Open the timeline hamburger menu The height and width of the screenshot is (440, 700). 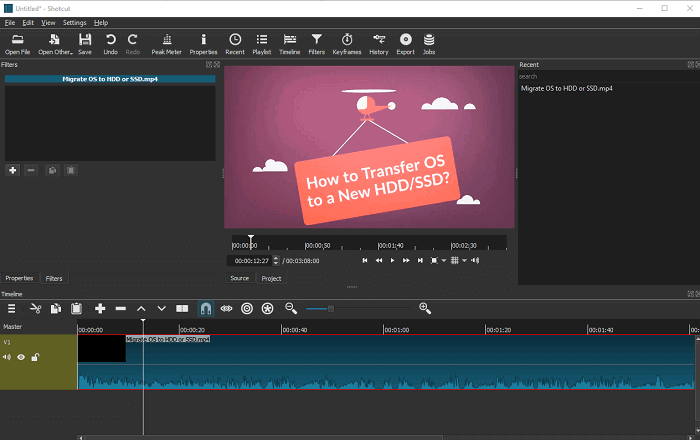pyautogui.click(x=12, y=309)
